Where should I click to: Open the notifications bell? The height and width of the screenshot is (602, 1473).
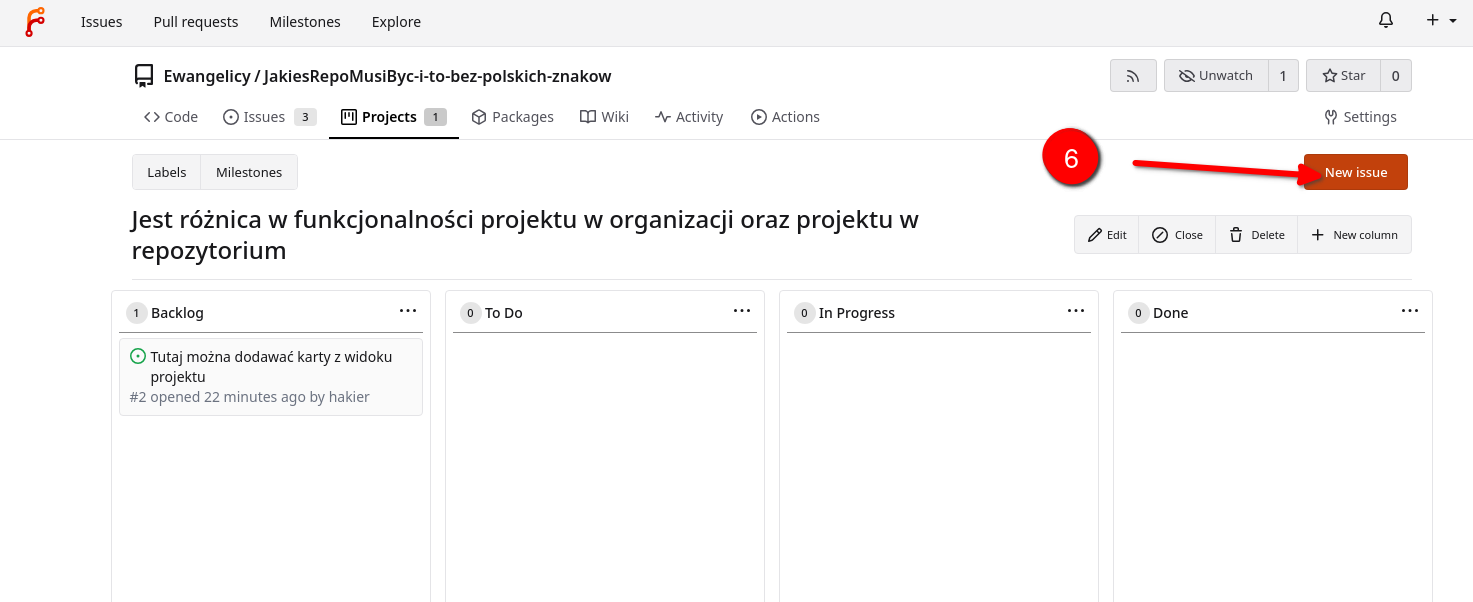tap(1386, 21)
